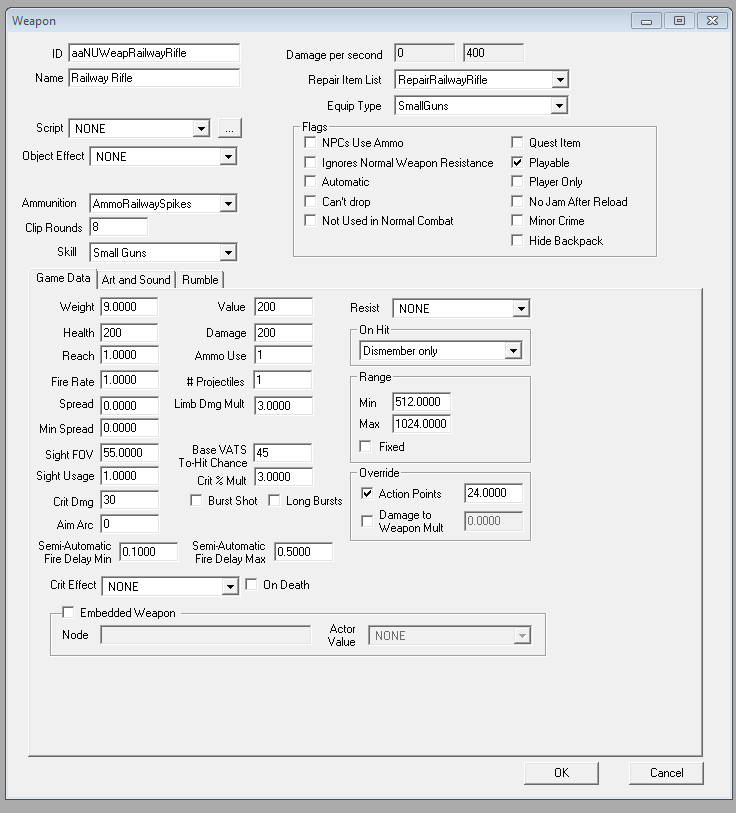The height and width of the screenshot is (813, 736).
Task: Check the Embedded Weapon option
Action: click(x=69, y=613)
